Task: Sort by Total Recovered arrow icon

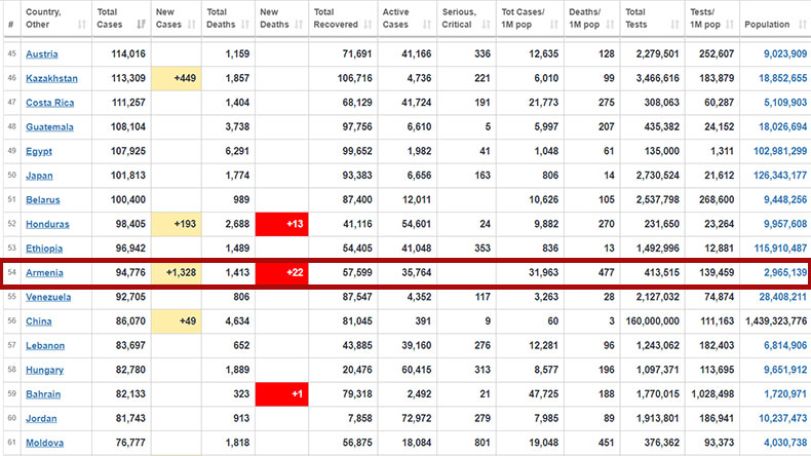Action: coord(368,24)
